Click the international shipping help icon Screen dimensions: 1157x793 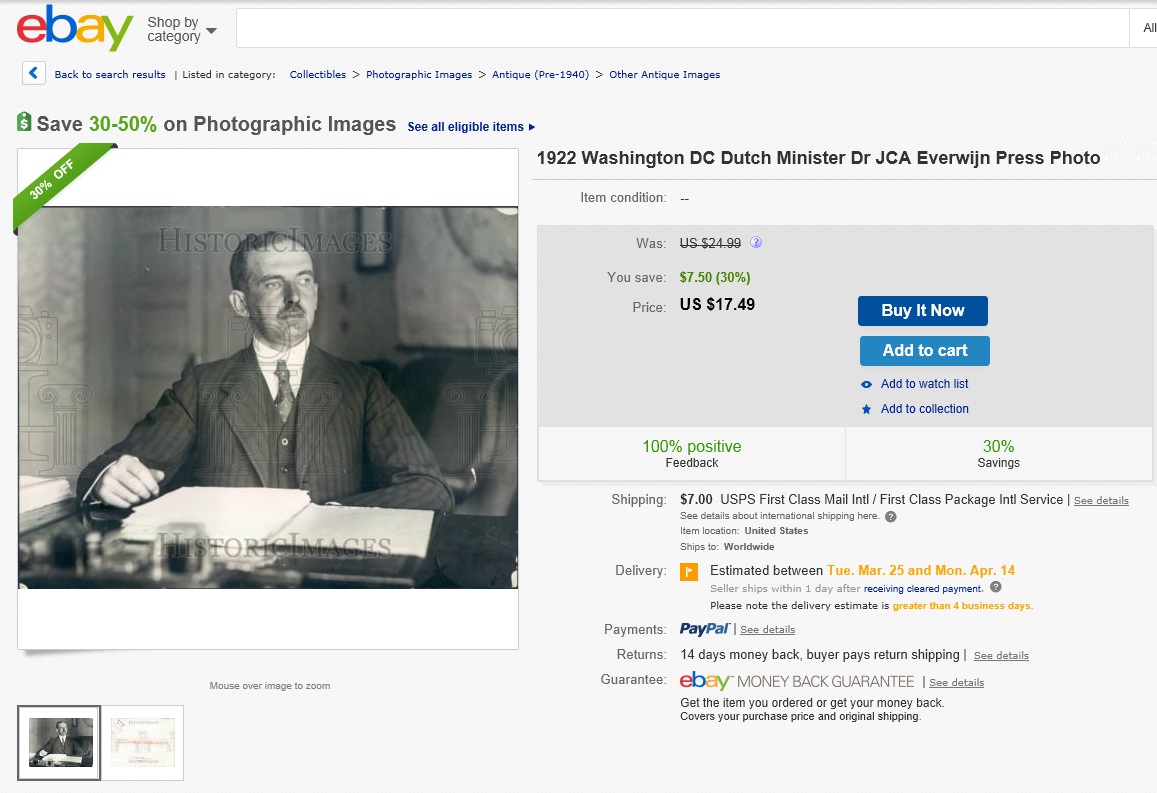(x=891, y=516)
